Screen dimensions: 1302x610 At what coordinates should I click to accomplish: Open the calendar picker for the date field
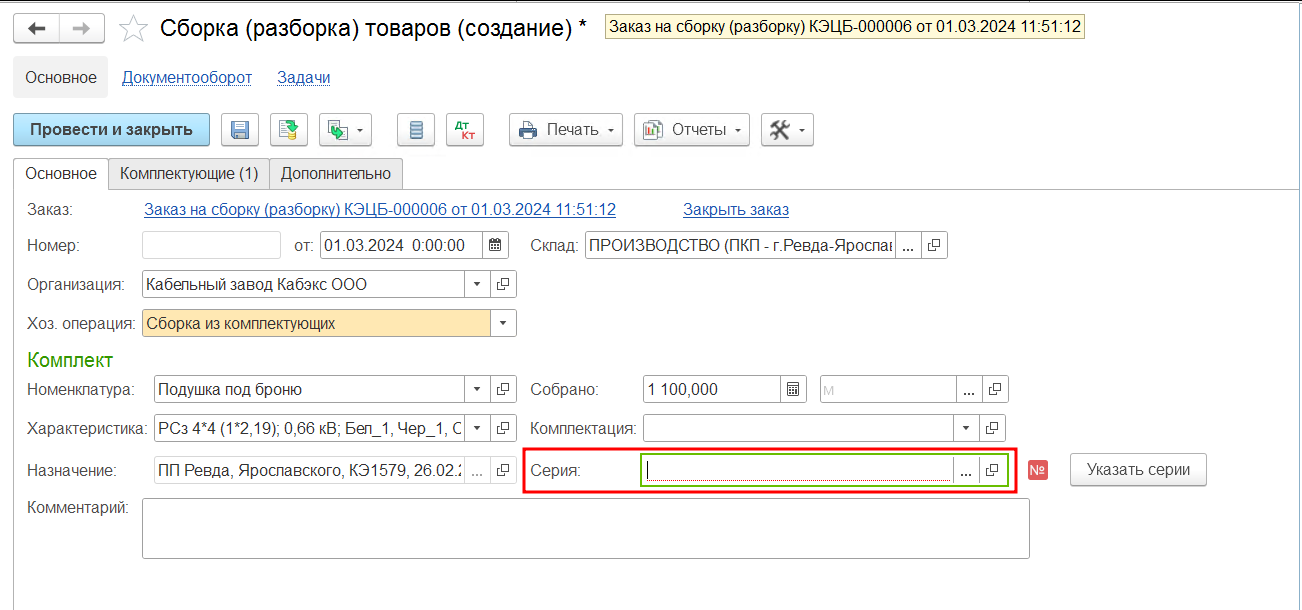click(x=496, y=245)
